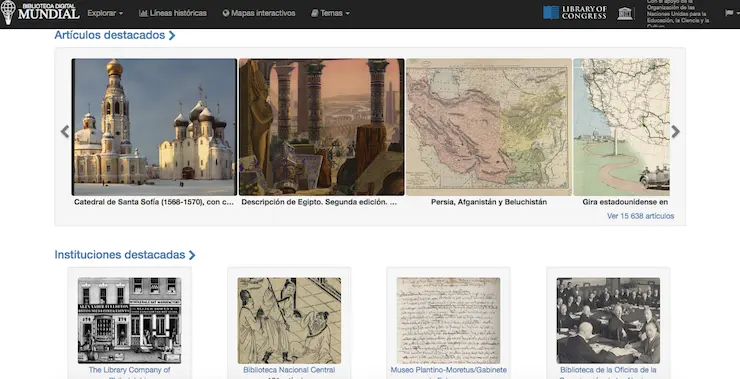Open the Instituciones destacadas heading link
The image size is (740, 379).
point(125,255)
